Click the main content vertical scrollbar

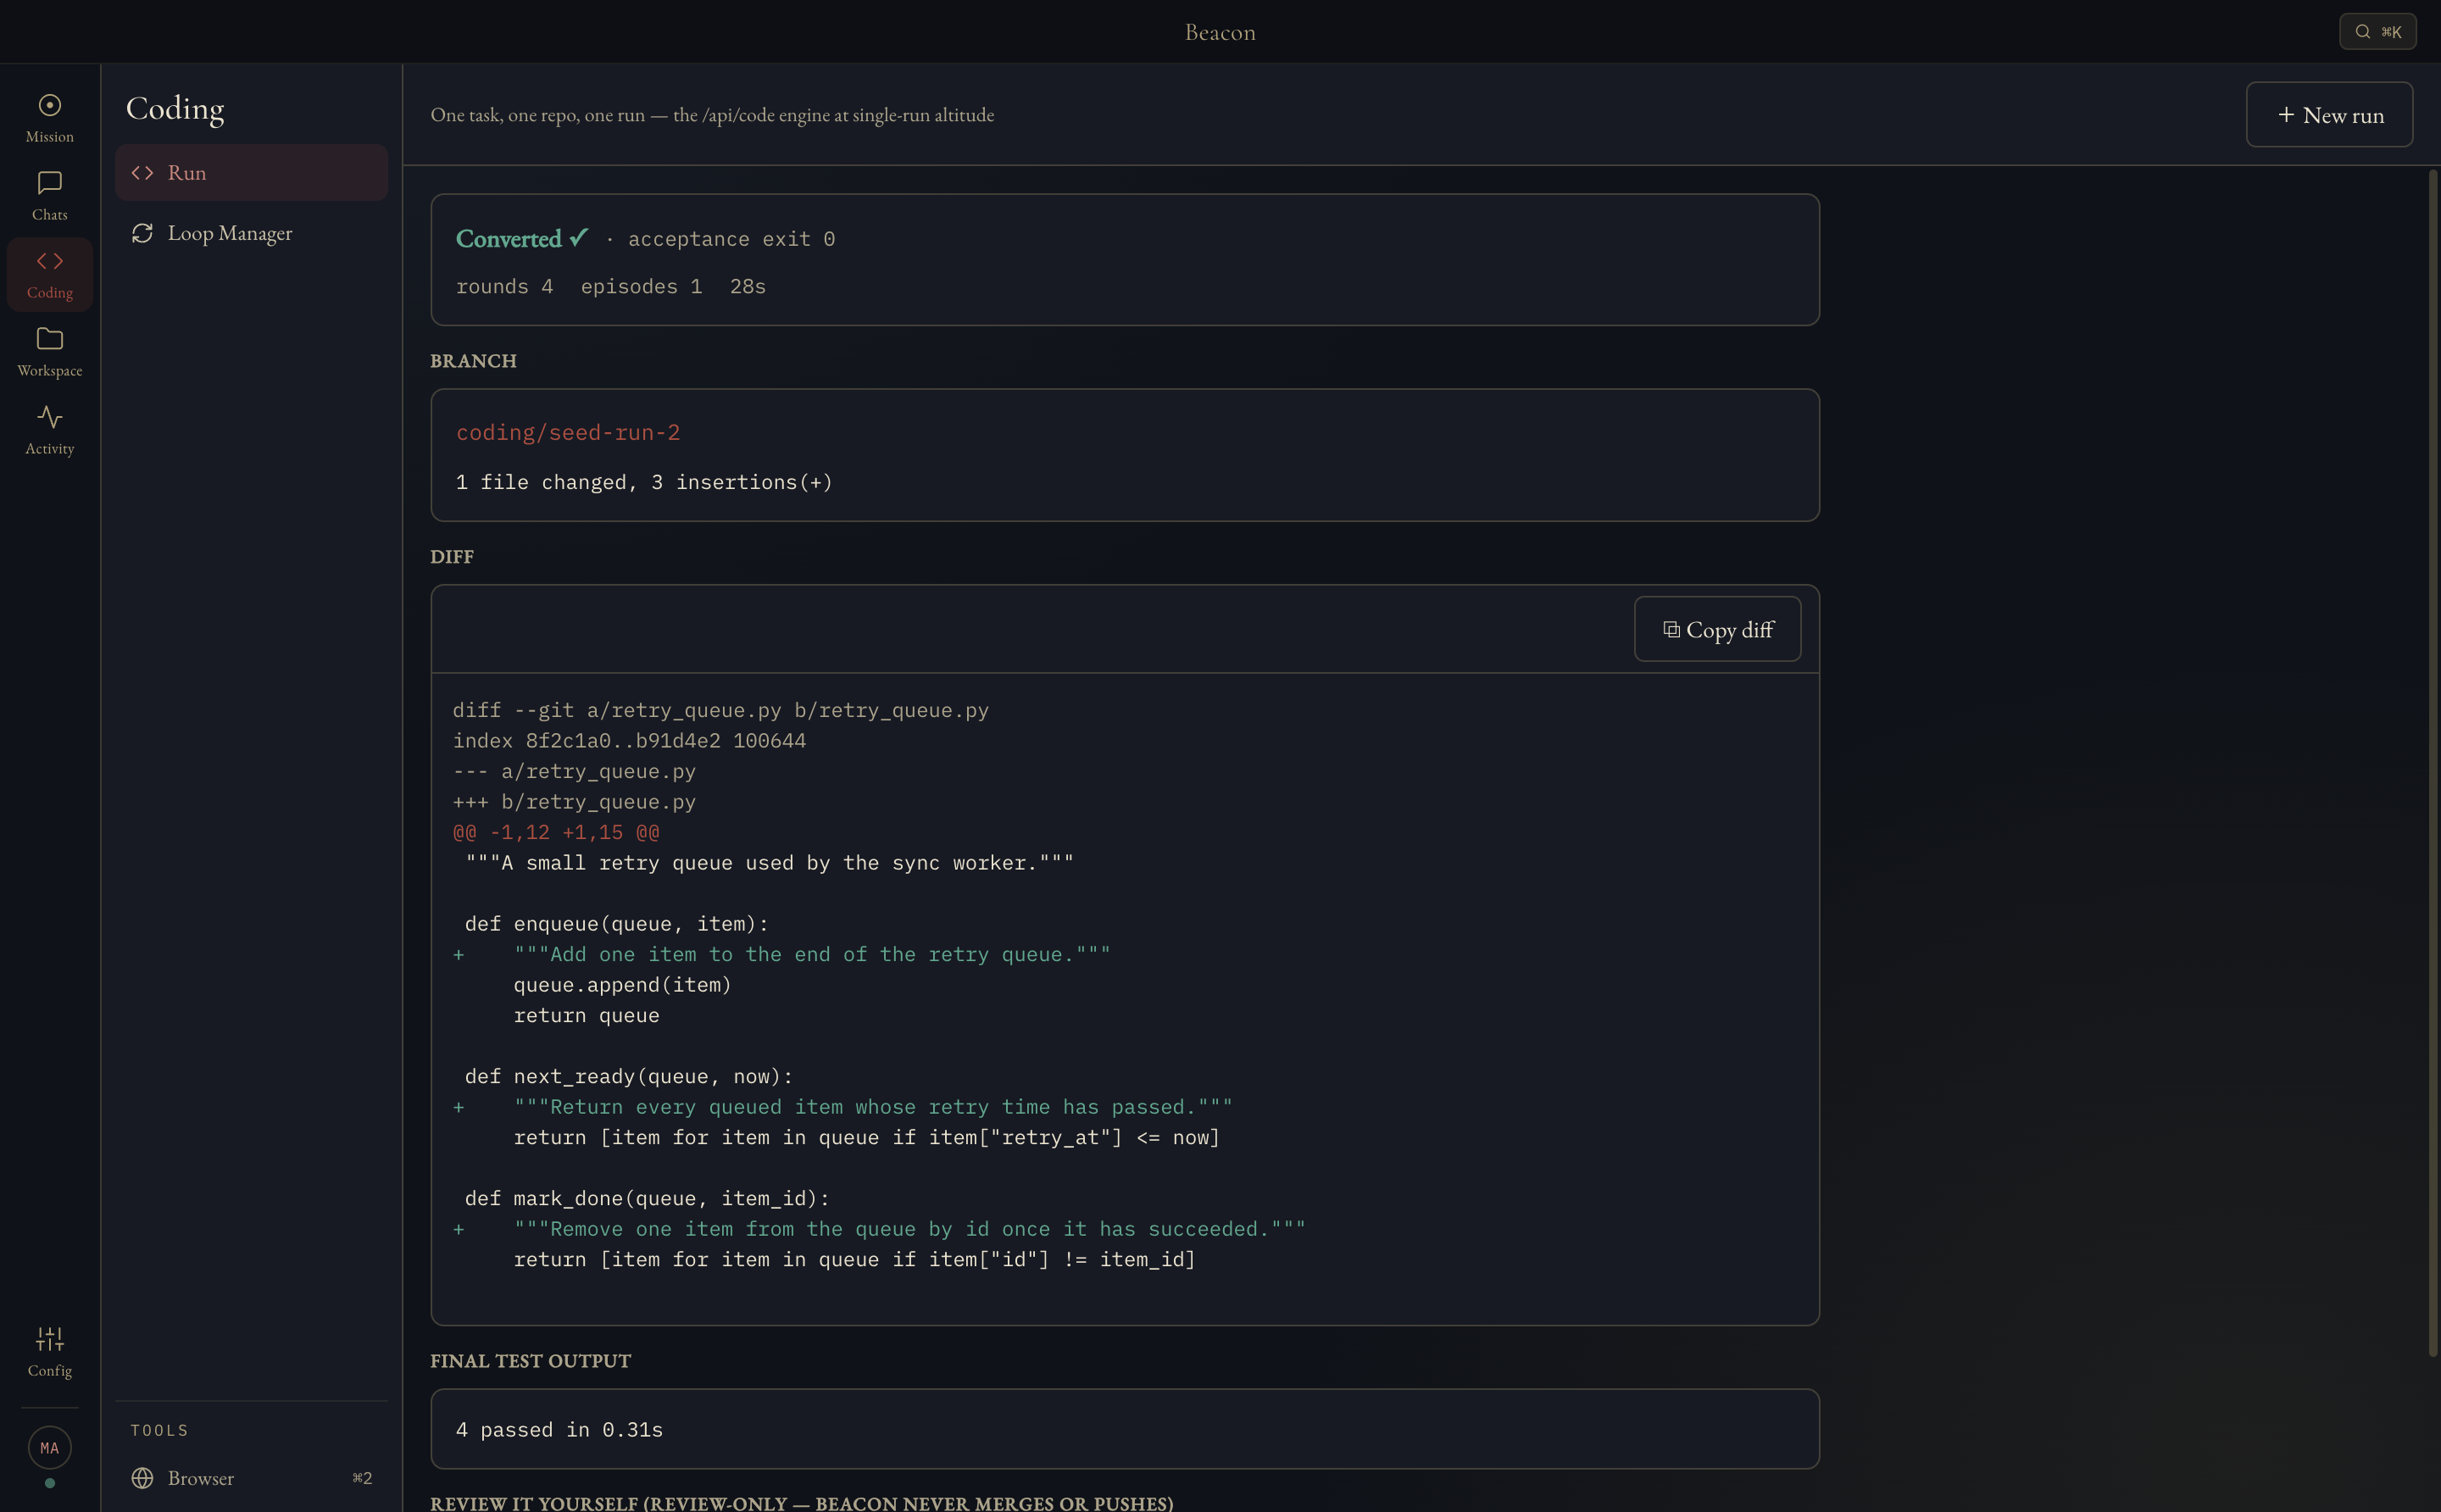click(2432, 763)
